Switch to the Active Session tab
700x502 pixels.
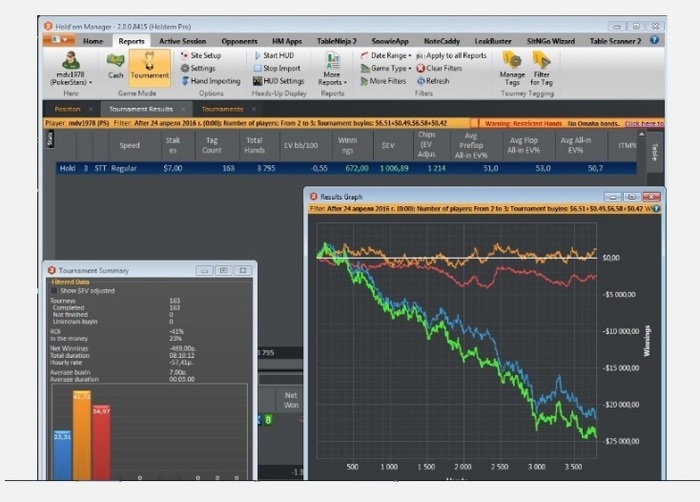(183, 41)
